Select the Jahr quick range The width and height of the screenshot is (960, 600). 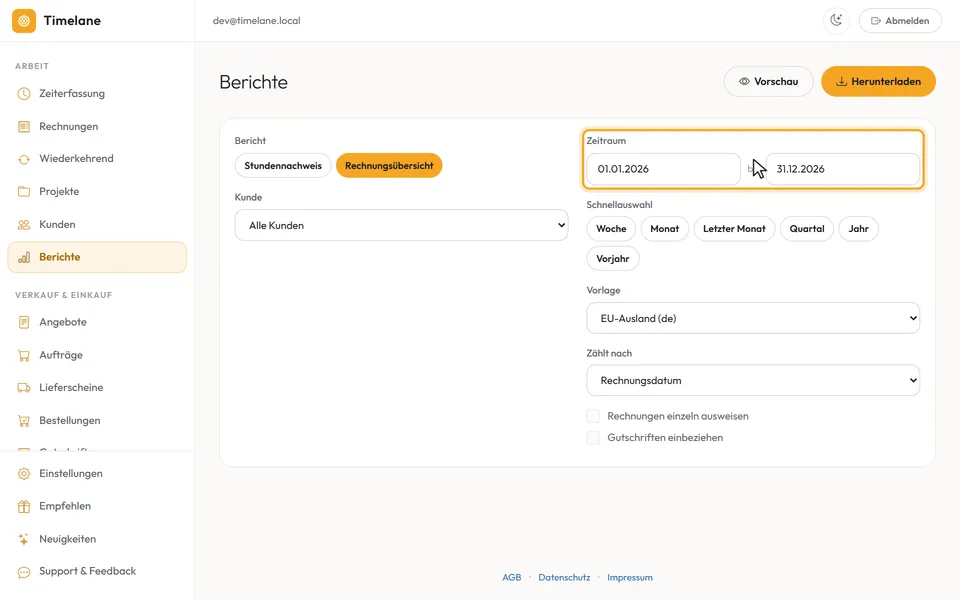(x=858, y=229)
